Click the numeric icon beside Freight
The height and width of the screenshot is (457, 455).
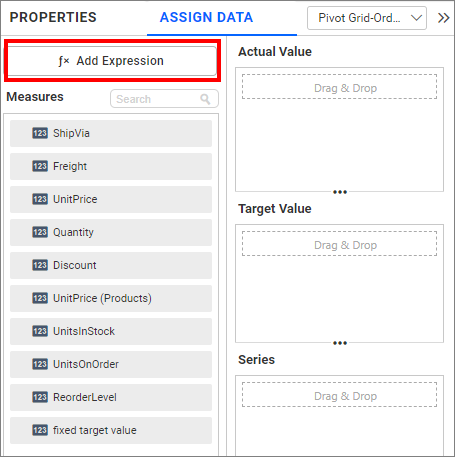tap(40, 166)
